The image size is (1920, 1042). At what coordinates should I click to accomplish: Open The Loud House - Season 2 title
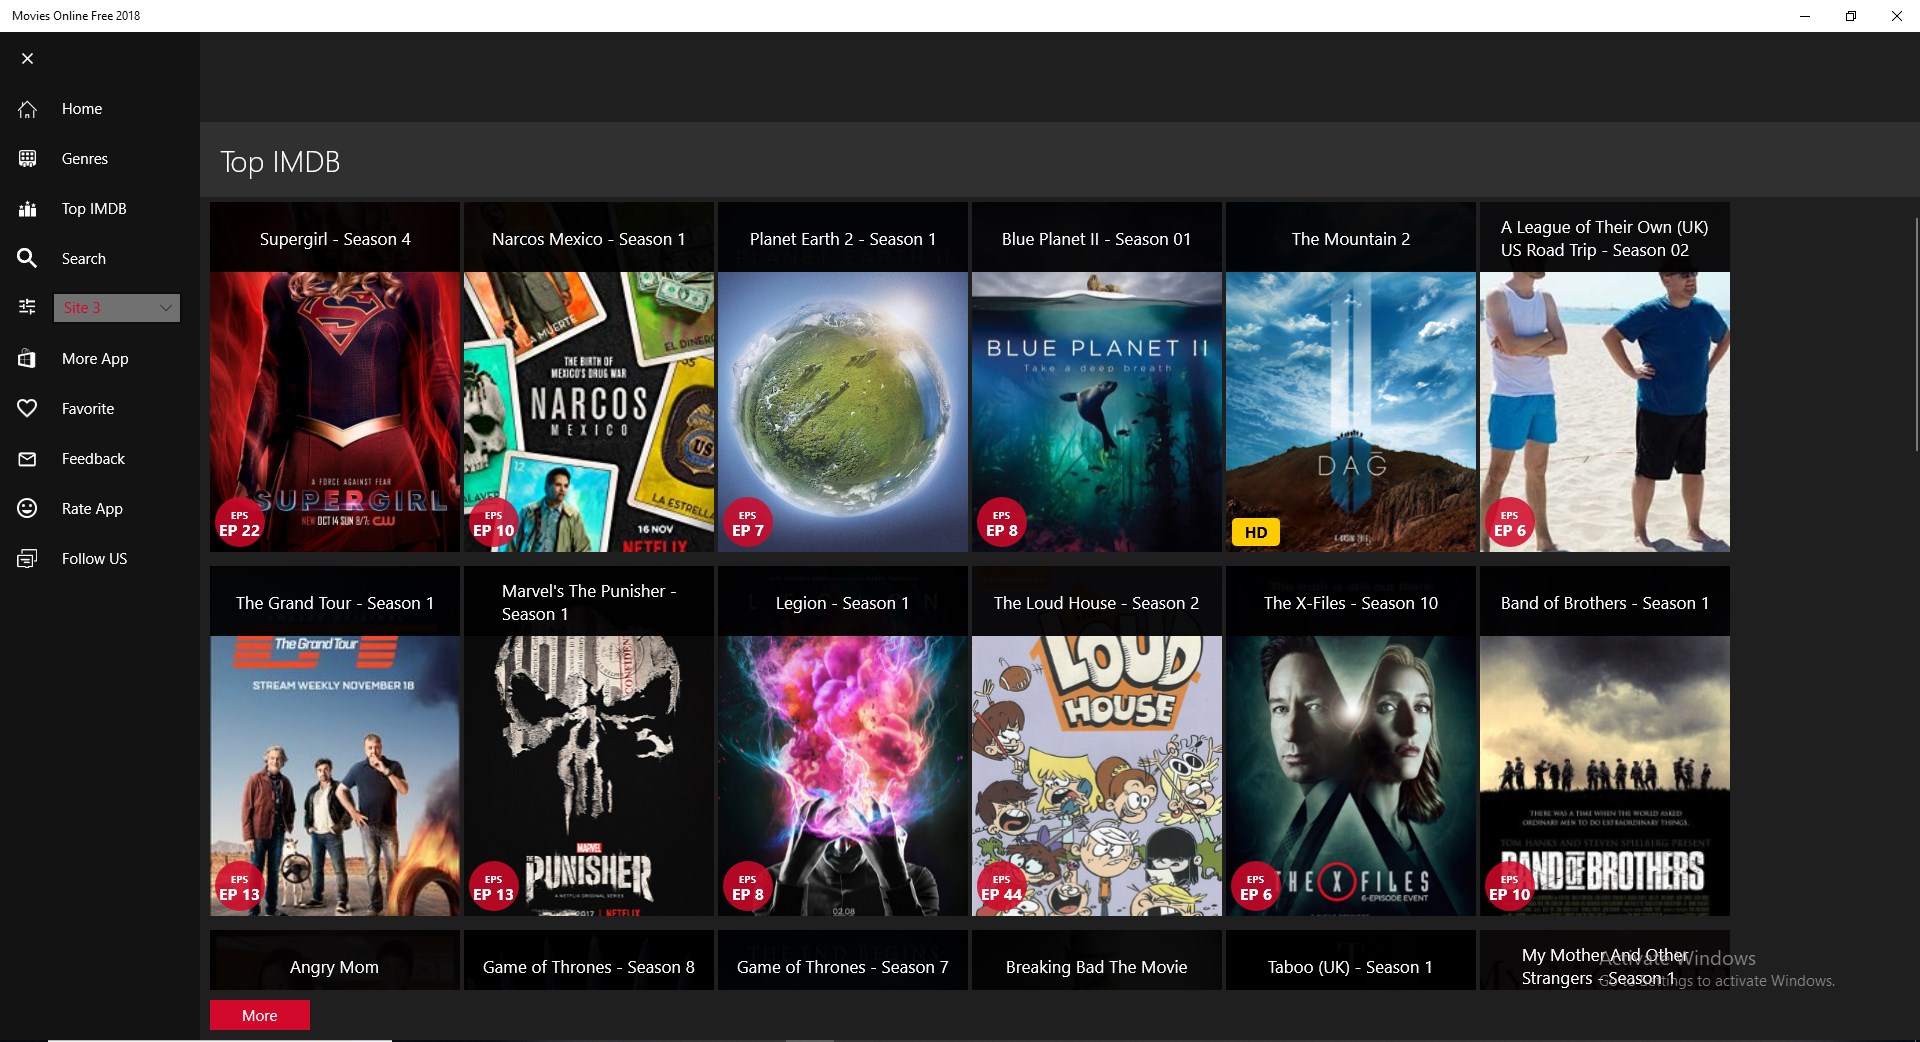1097,603
